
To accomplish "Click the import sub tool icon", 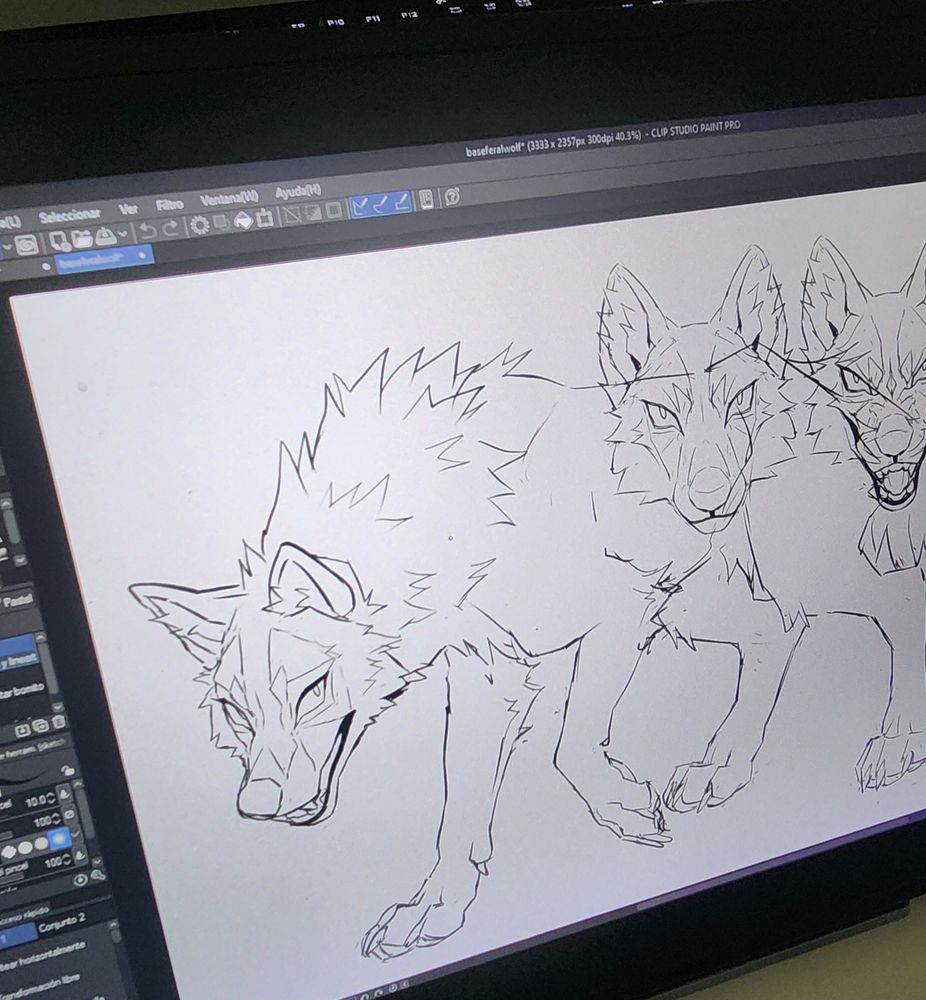I will (22, 730).
